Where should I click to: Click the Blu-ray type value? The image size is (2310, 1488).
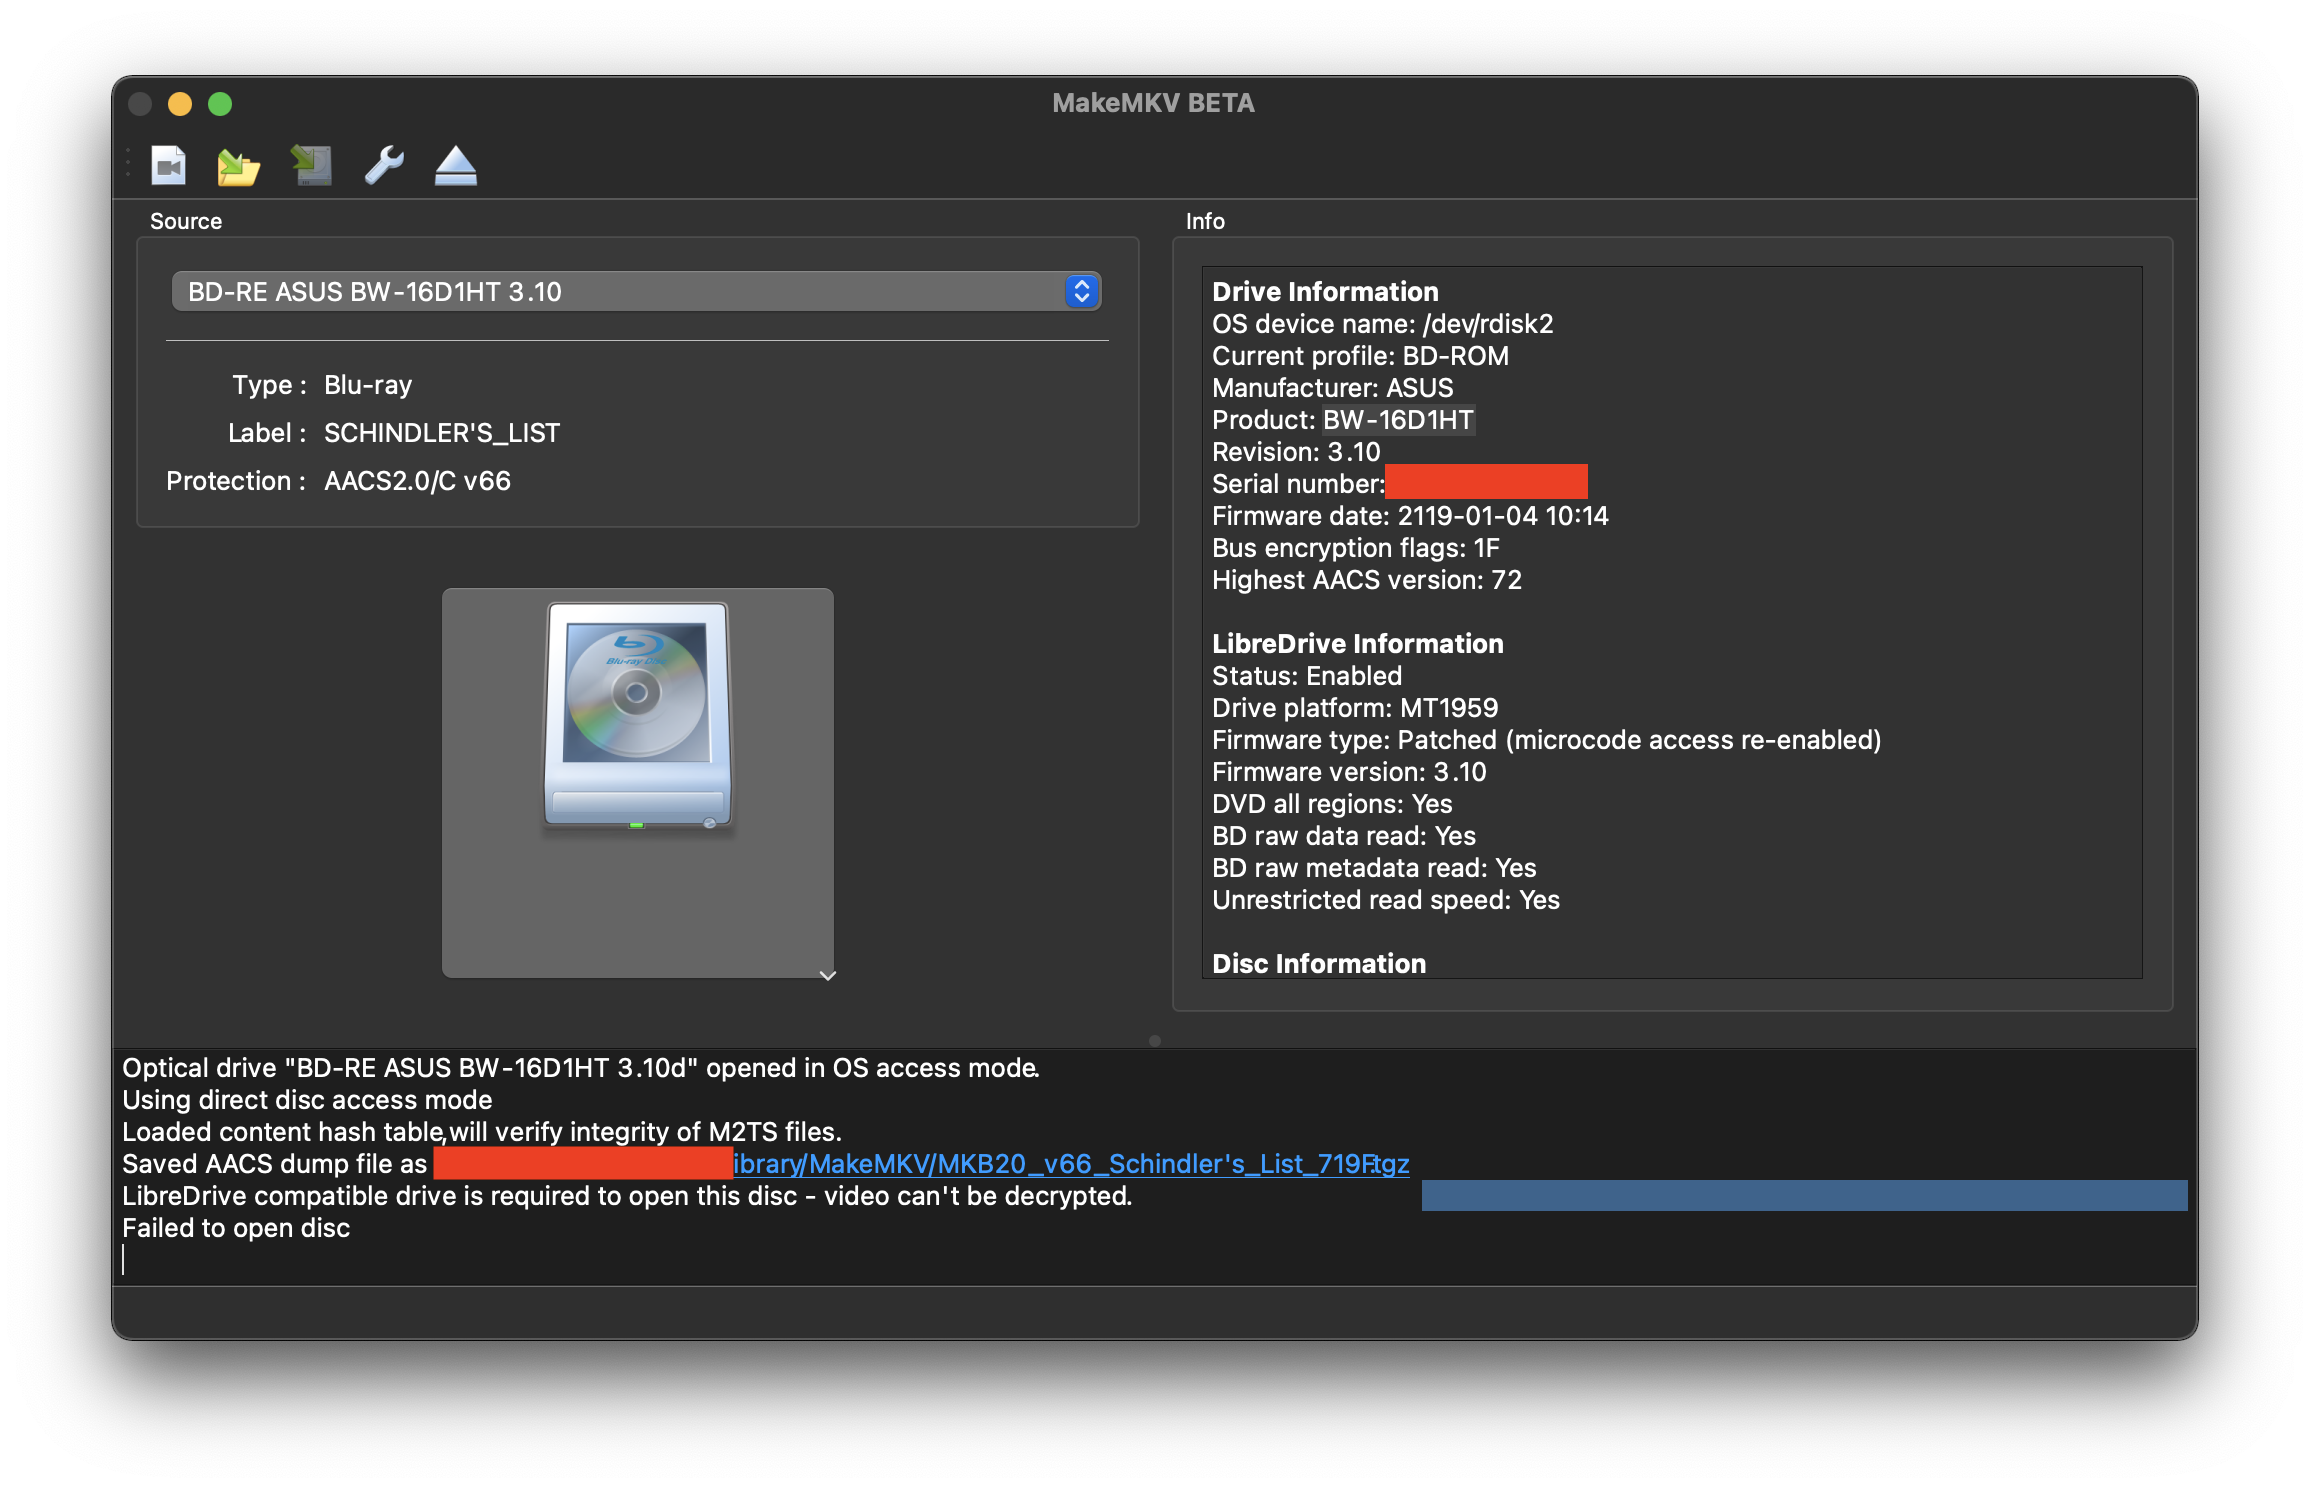point(368,385)
